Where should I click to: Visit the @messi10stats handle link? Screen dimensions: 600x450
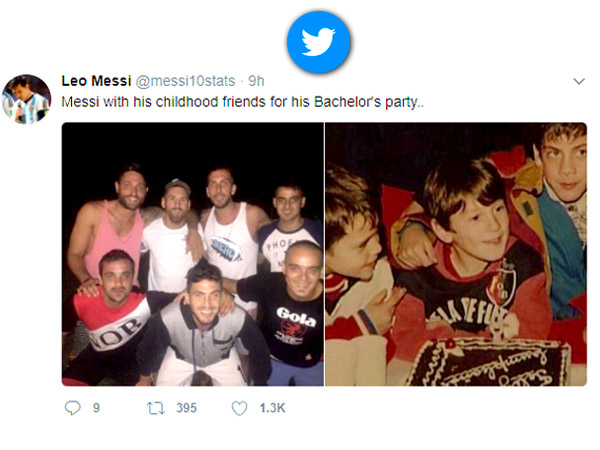(x=185, y=81)
